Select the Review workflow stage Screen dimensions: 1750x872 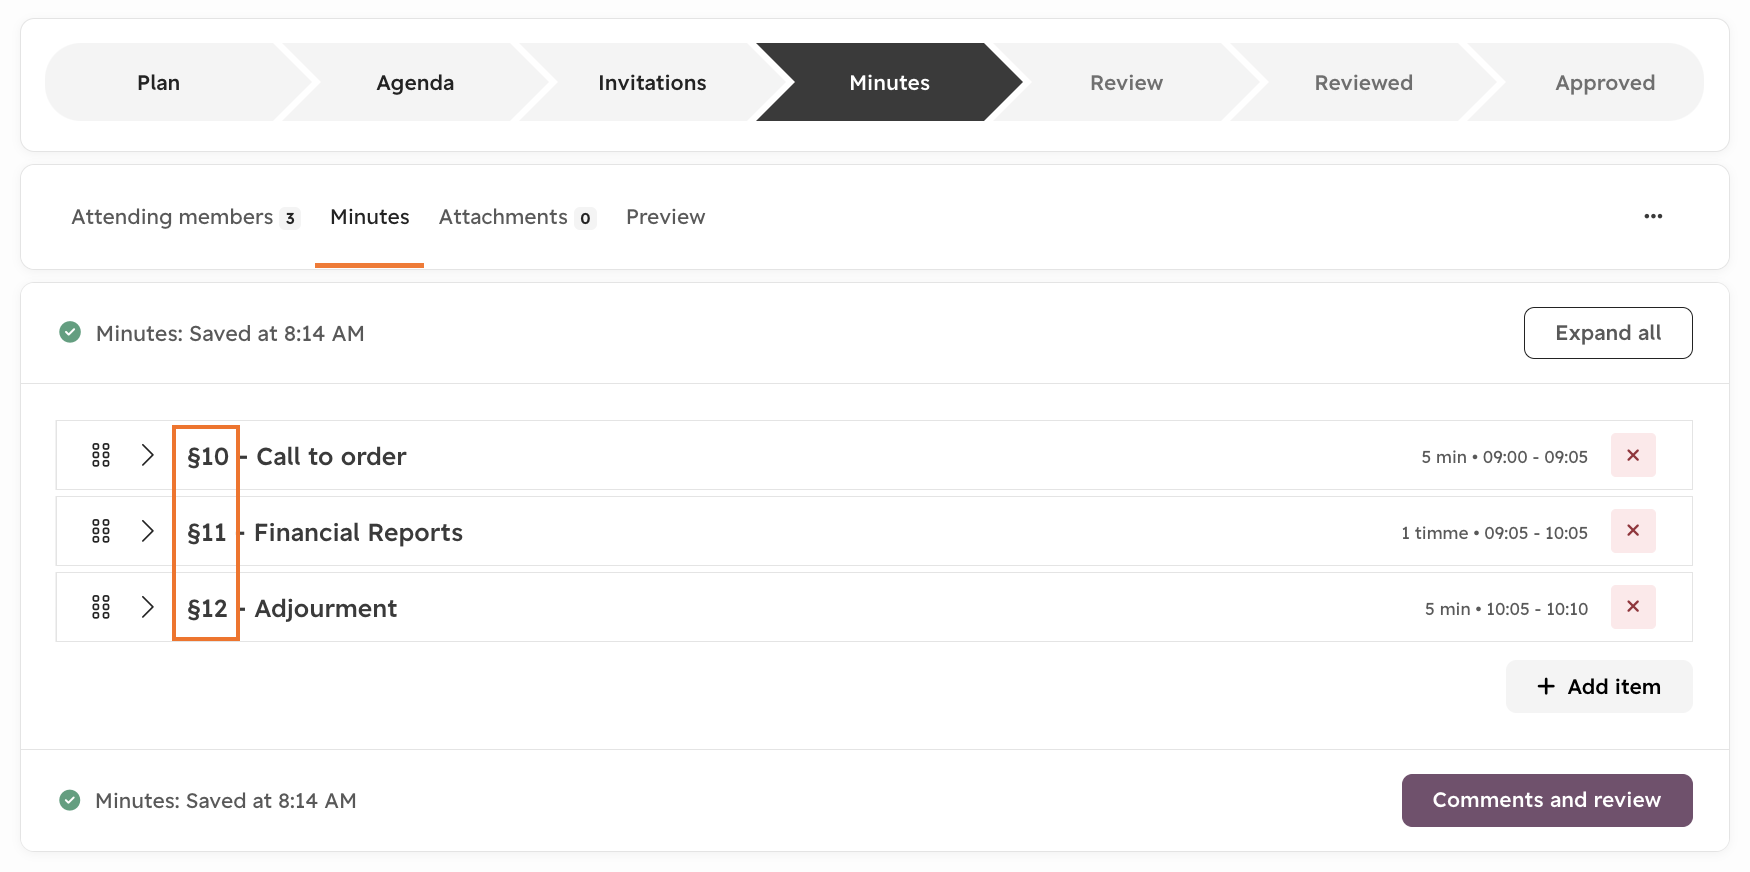[x=1127, y=82]
